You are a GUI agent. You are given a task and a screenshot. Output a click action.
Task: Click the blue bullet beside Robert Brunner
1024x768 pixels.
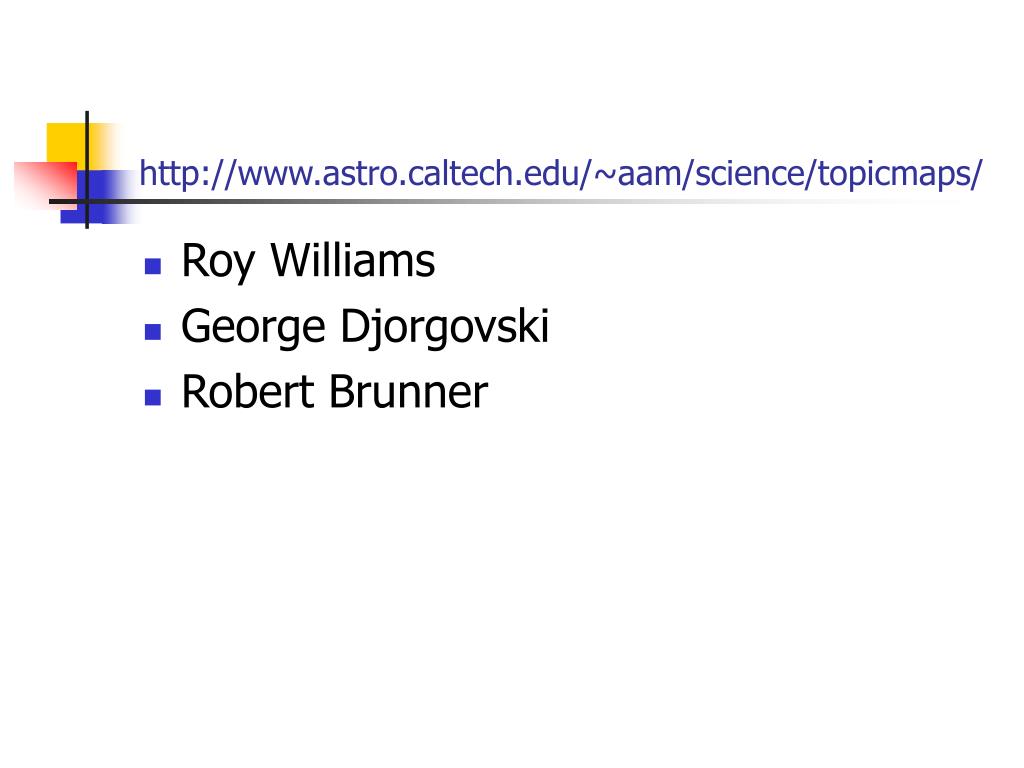(x=153, y=397)
